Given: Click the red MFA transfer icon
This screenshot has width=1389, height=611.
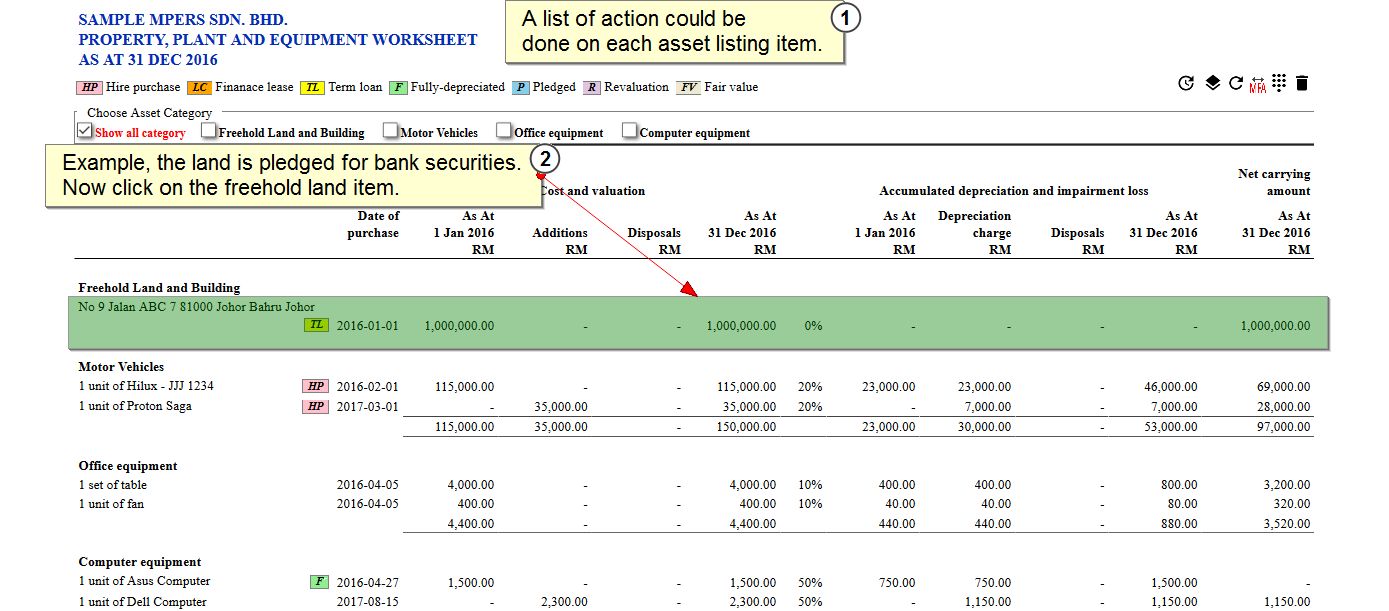Looking at the screenshot, I should (x=1257, y=85).
